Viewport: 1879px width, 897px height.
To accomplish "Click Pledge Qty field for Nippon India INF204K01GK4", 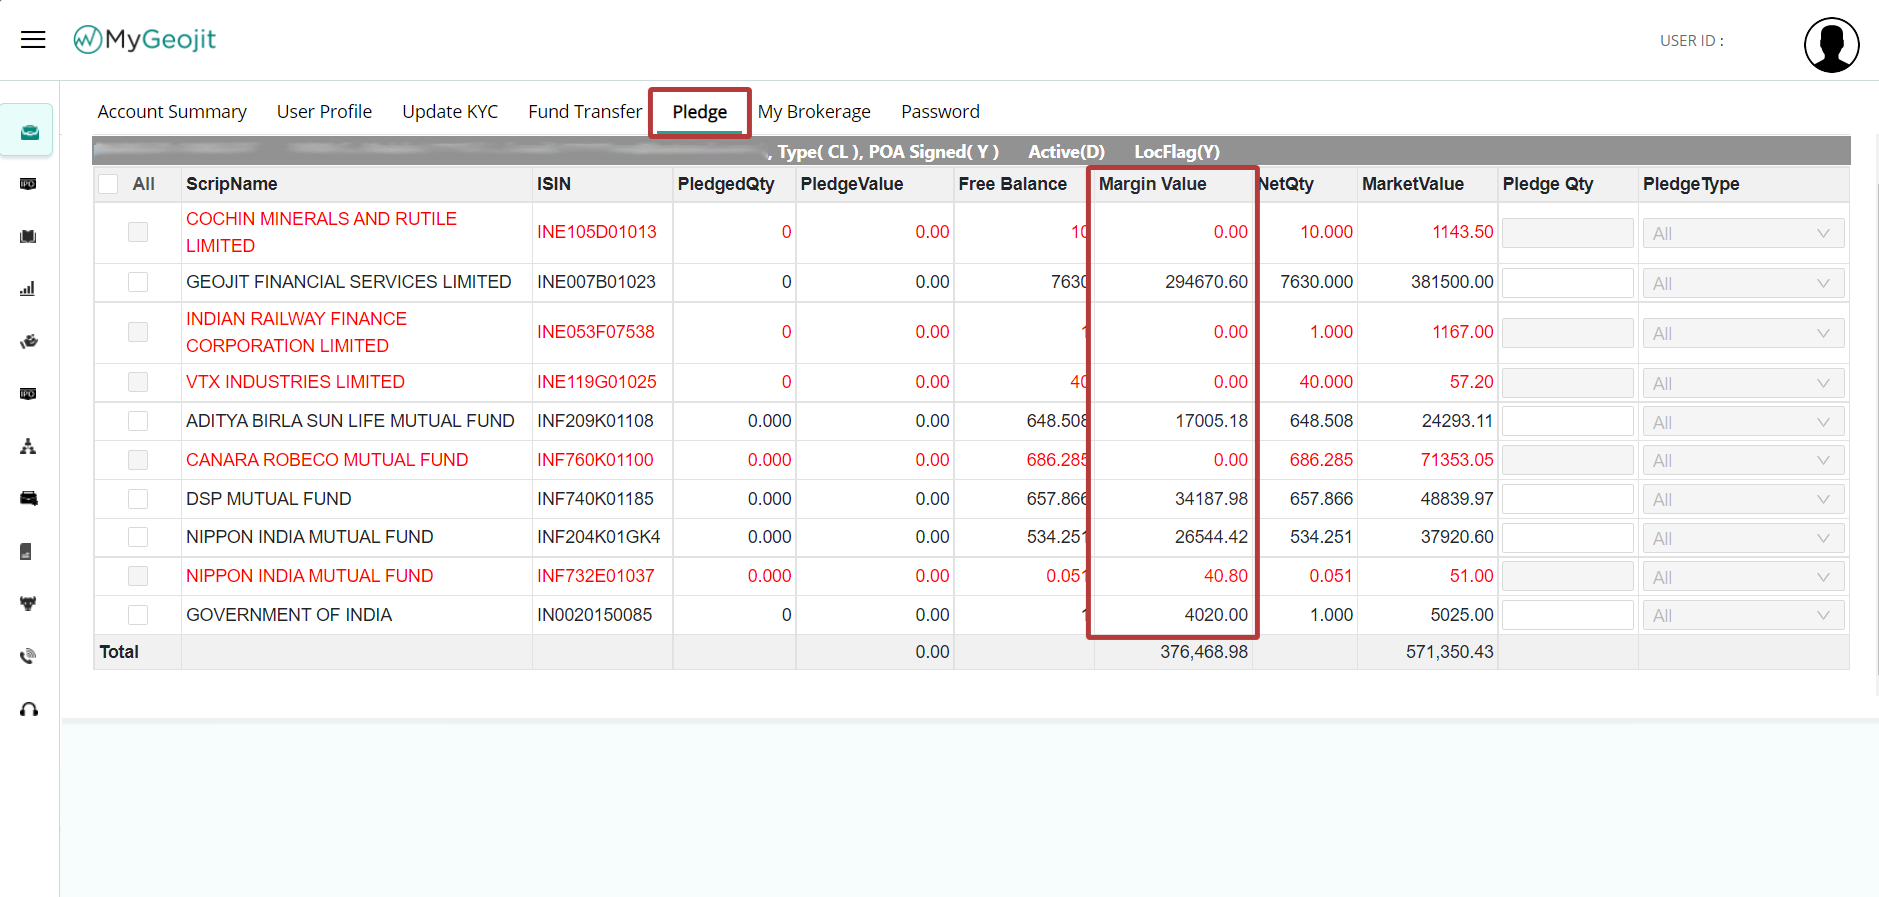I will tap(1566, 538).
